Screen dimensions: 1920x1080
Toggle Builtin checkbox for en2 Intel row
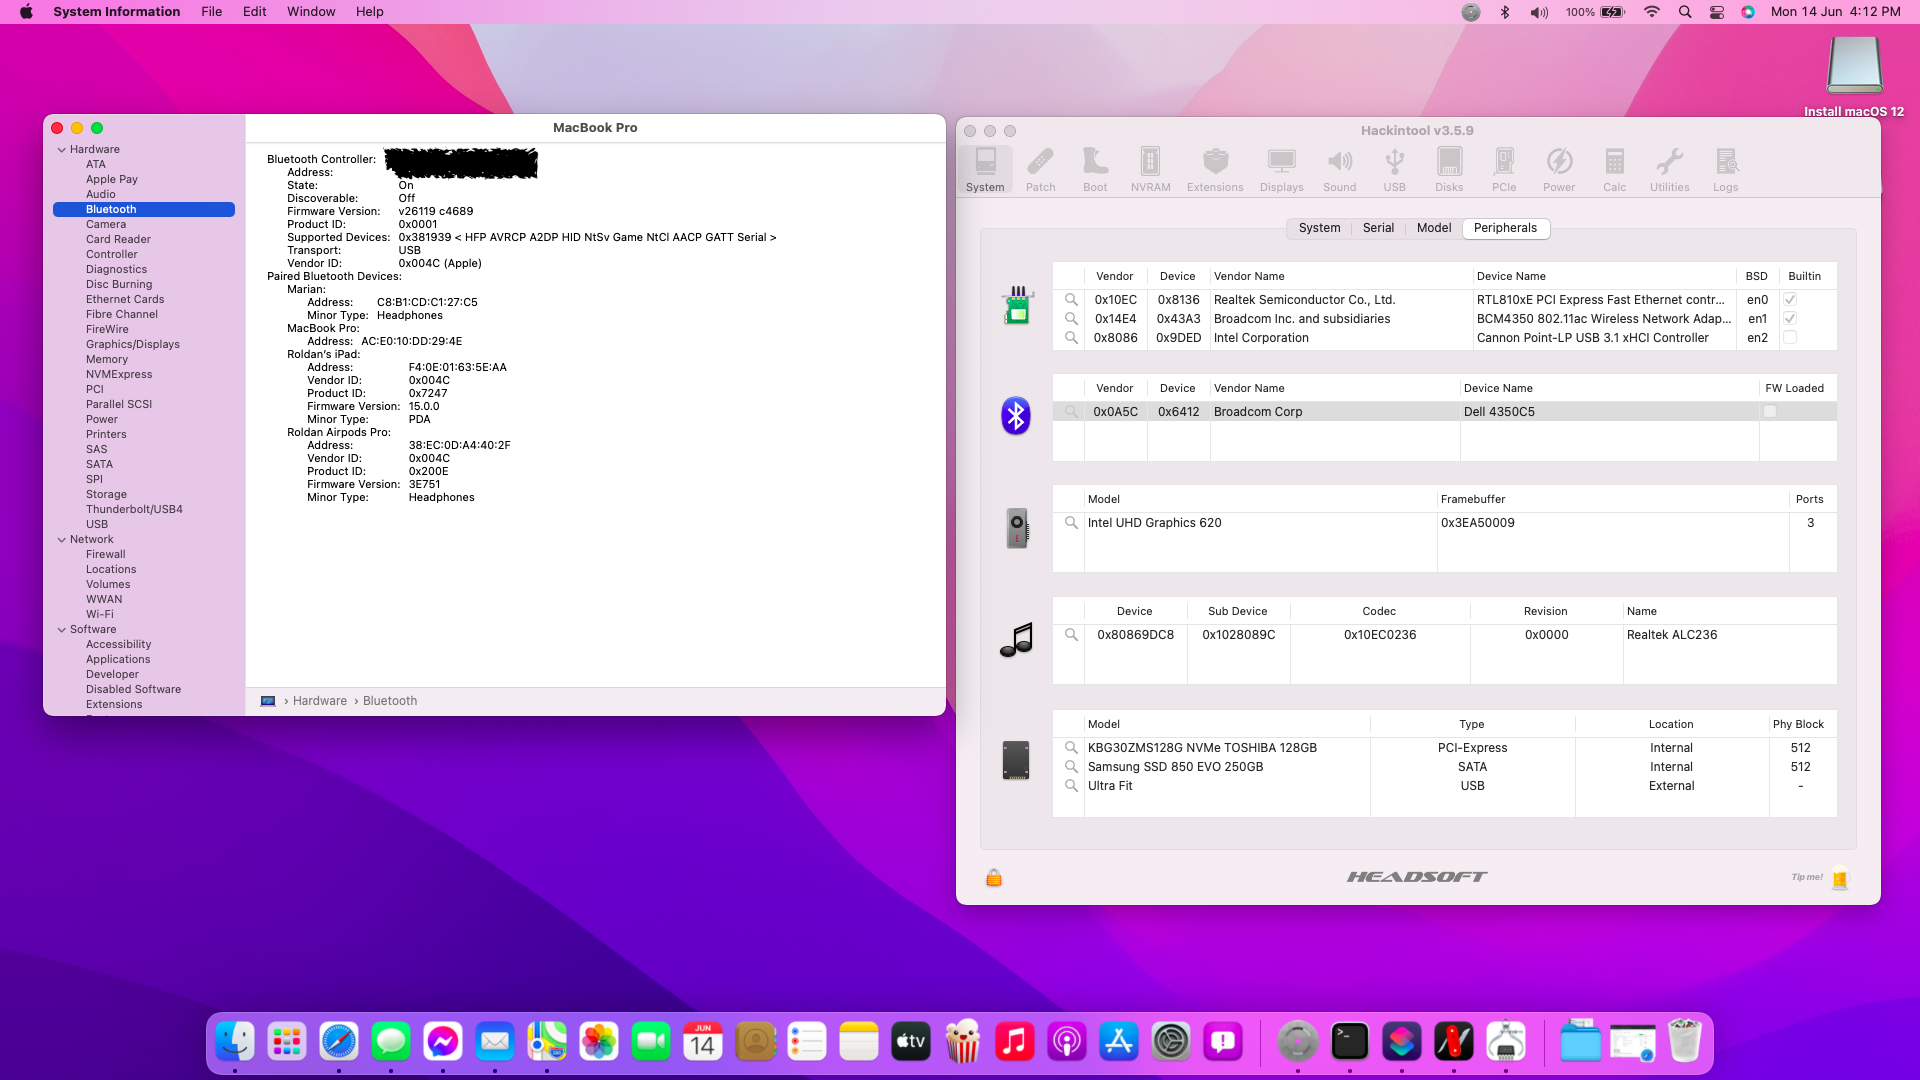1790,338
